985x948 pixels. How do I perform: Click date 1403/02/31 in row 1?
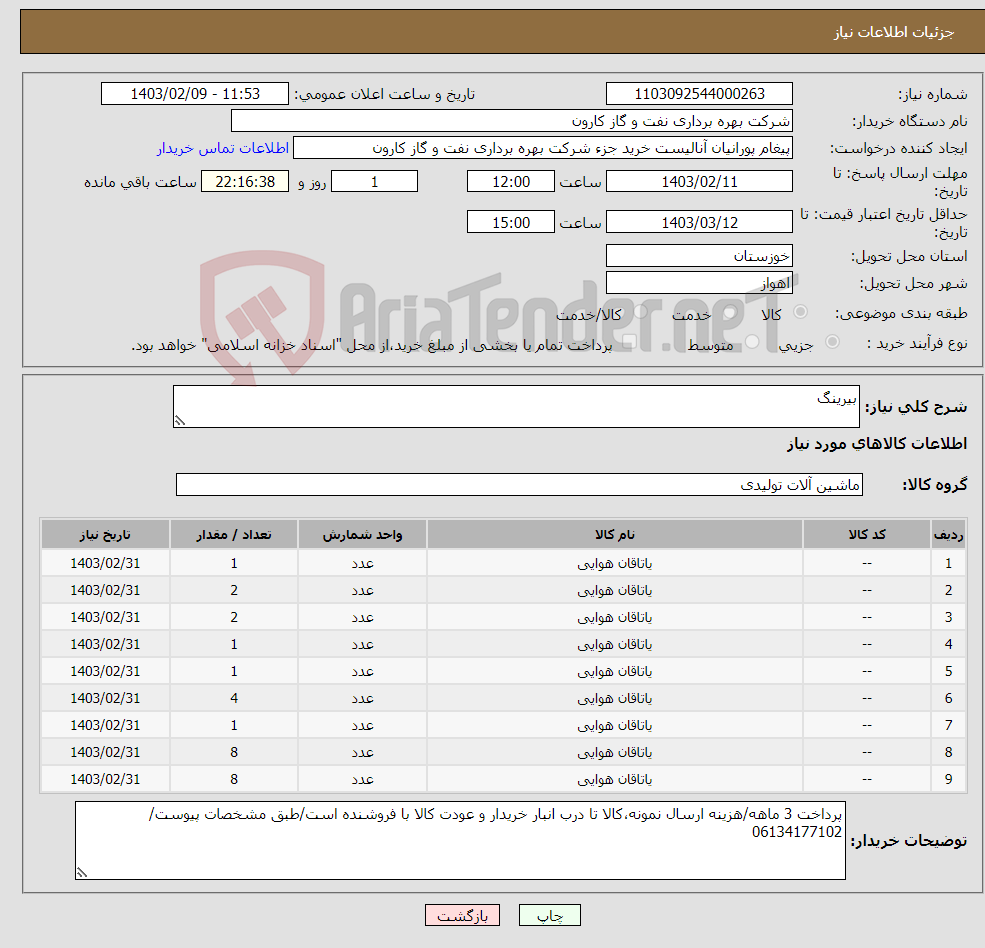point(105,564)
